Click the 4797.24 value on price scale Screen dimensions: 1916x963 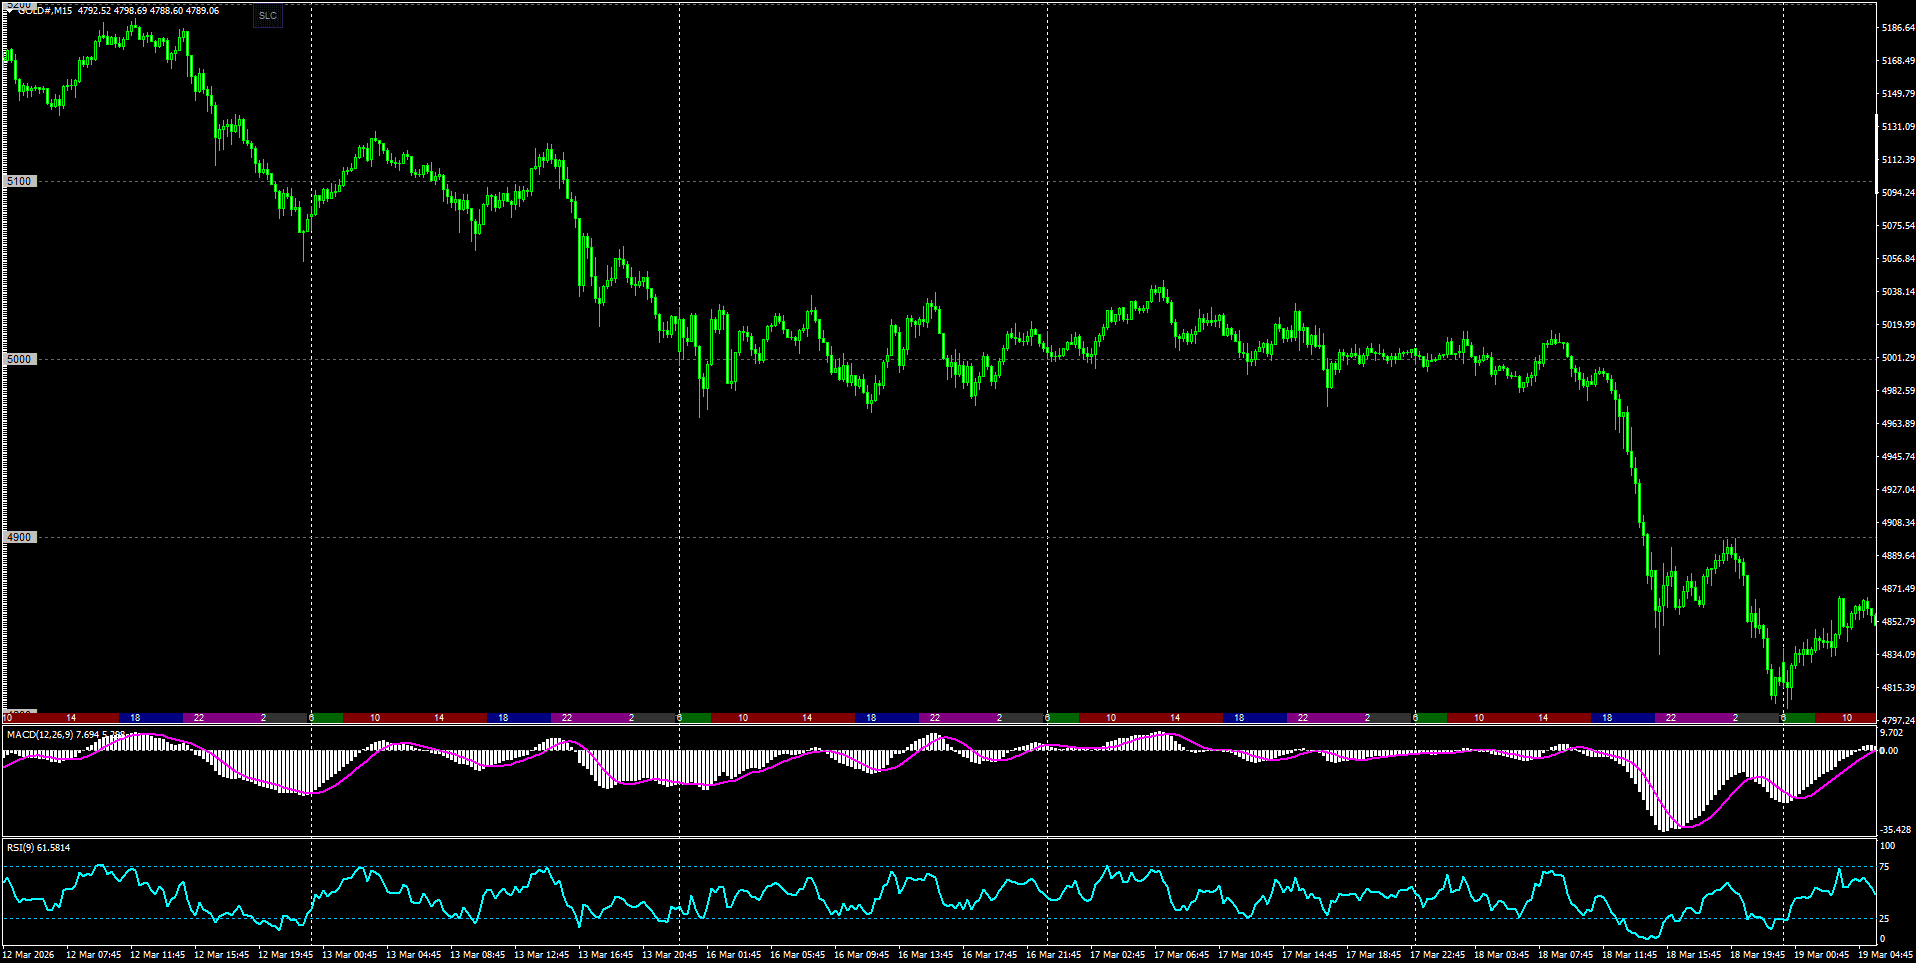point(1897,720)
